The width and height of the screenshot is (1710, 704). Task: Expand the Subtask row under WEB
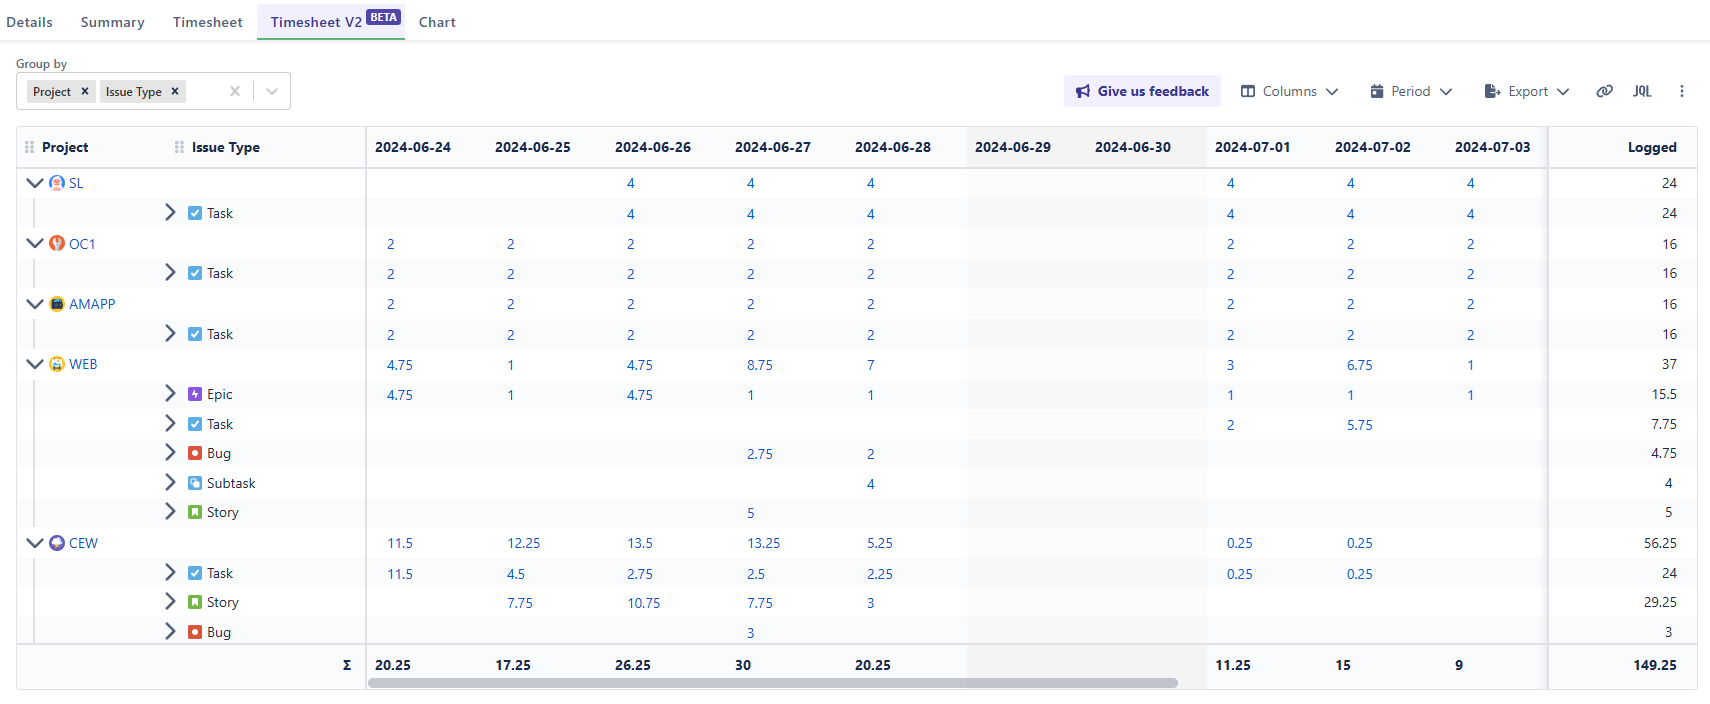(170, 483)
